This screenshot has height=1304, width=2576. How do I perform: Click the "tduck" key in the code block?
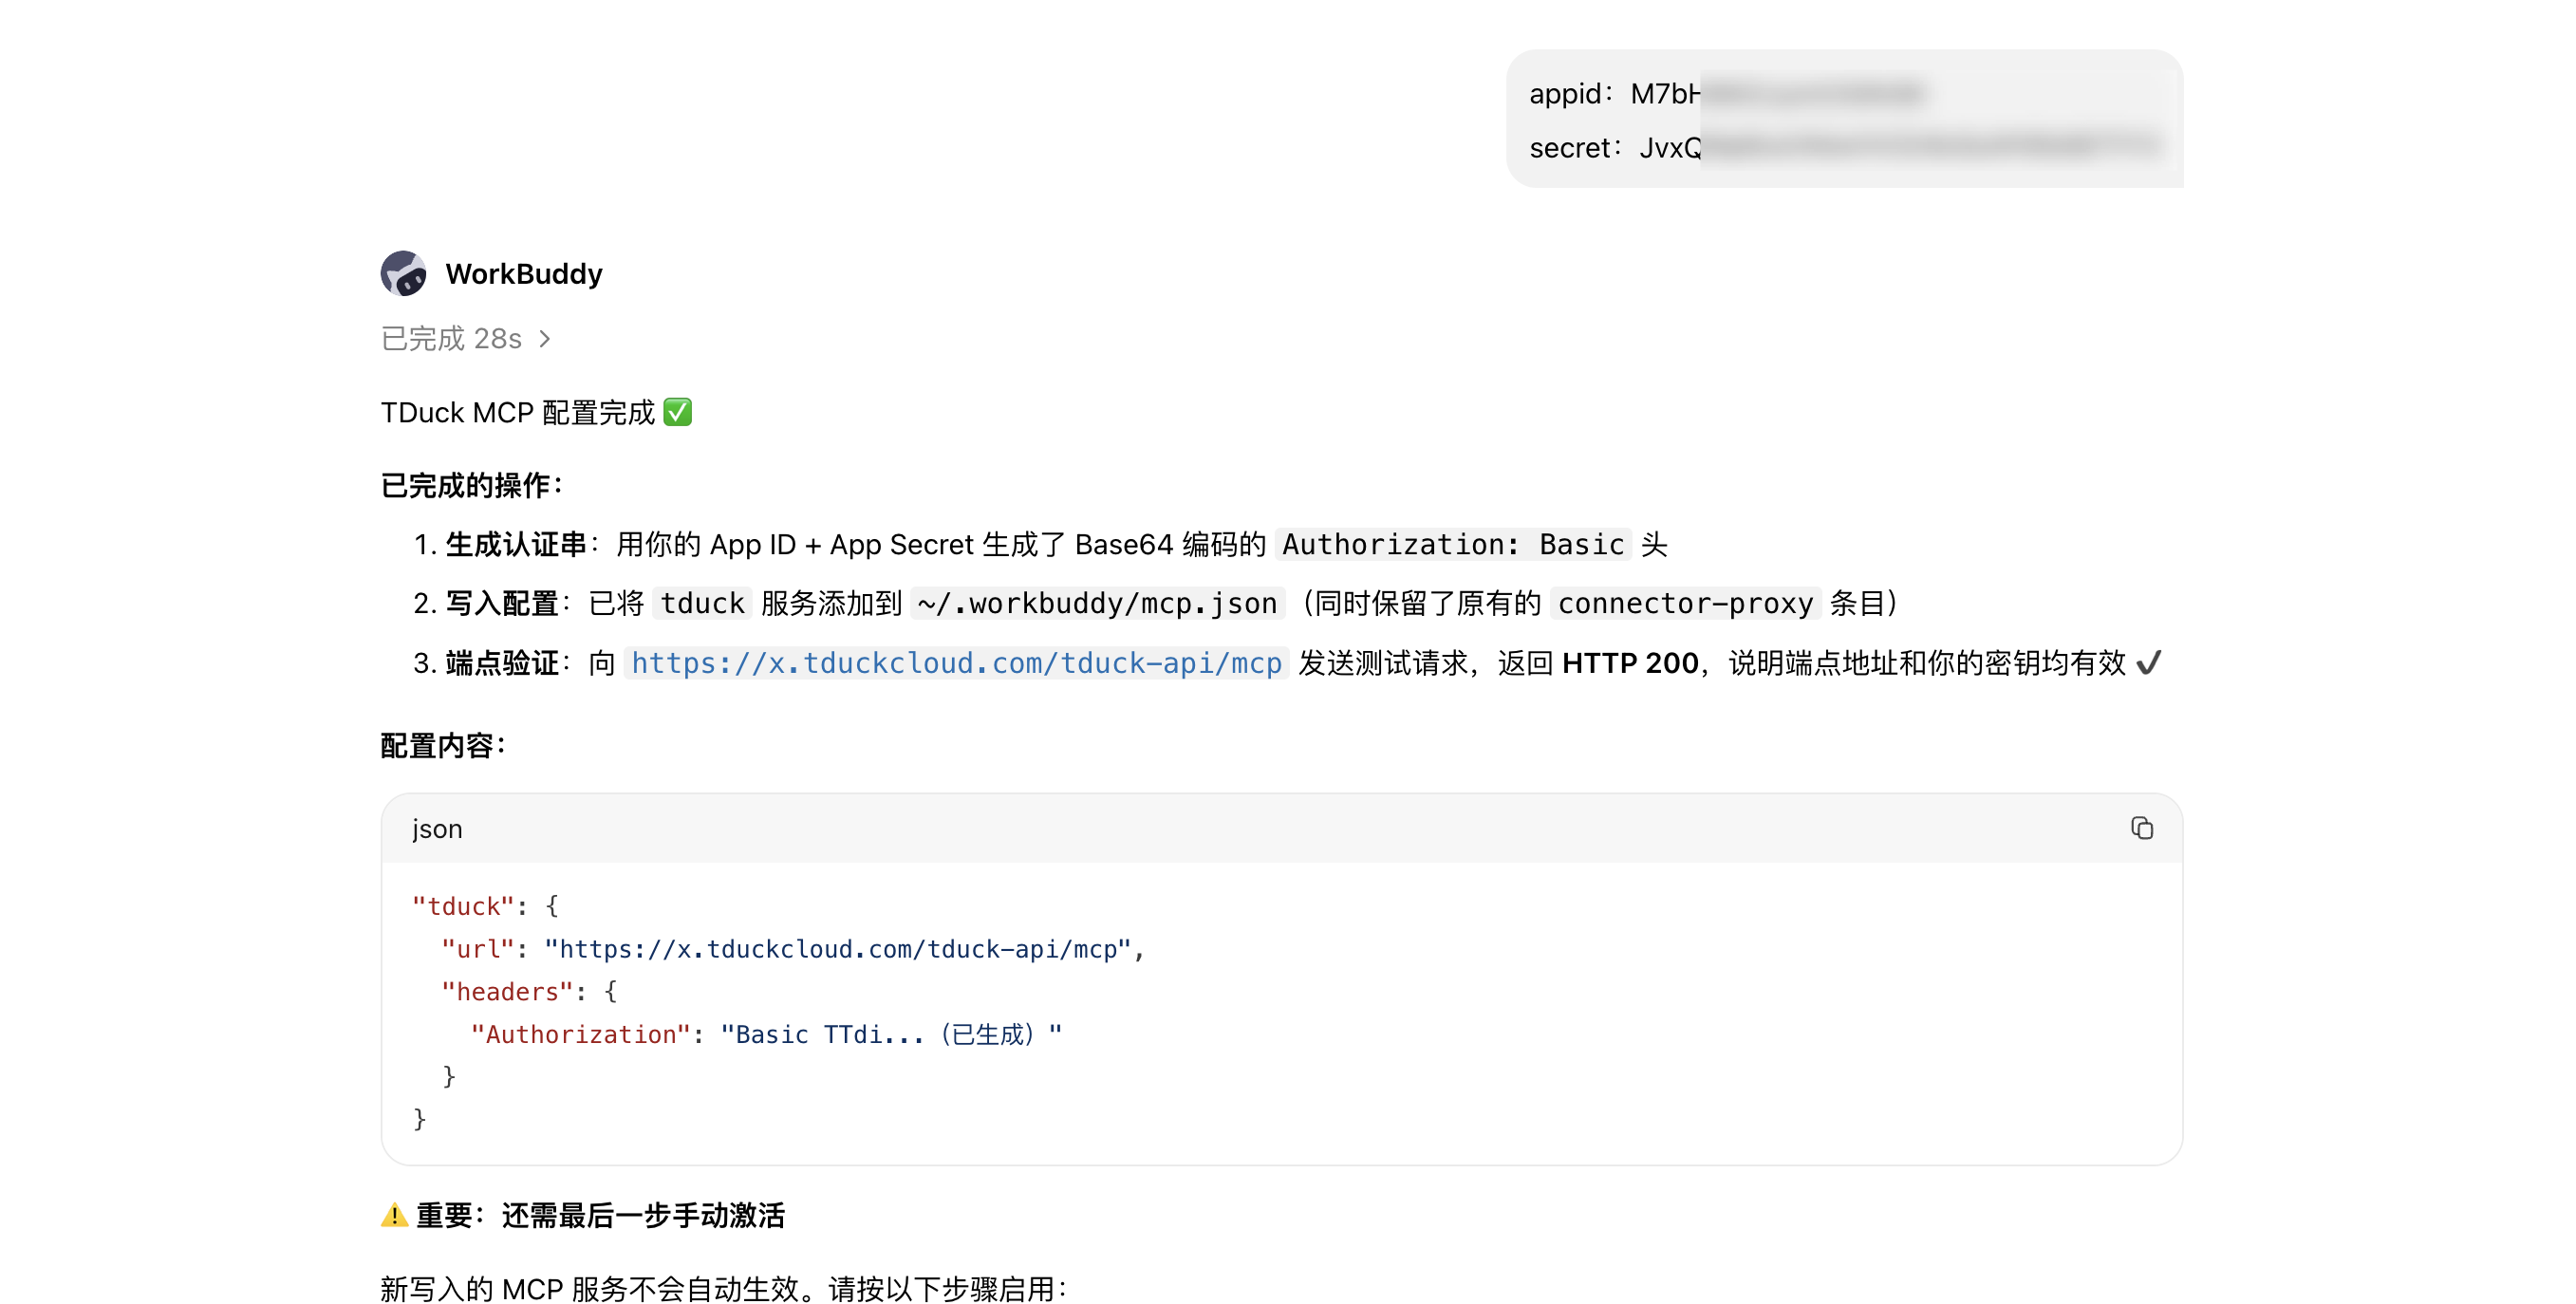click(x=463, y=906)
